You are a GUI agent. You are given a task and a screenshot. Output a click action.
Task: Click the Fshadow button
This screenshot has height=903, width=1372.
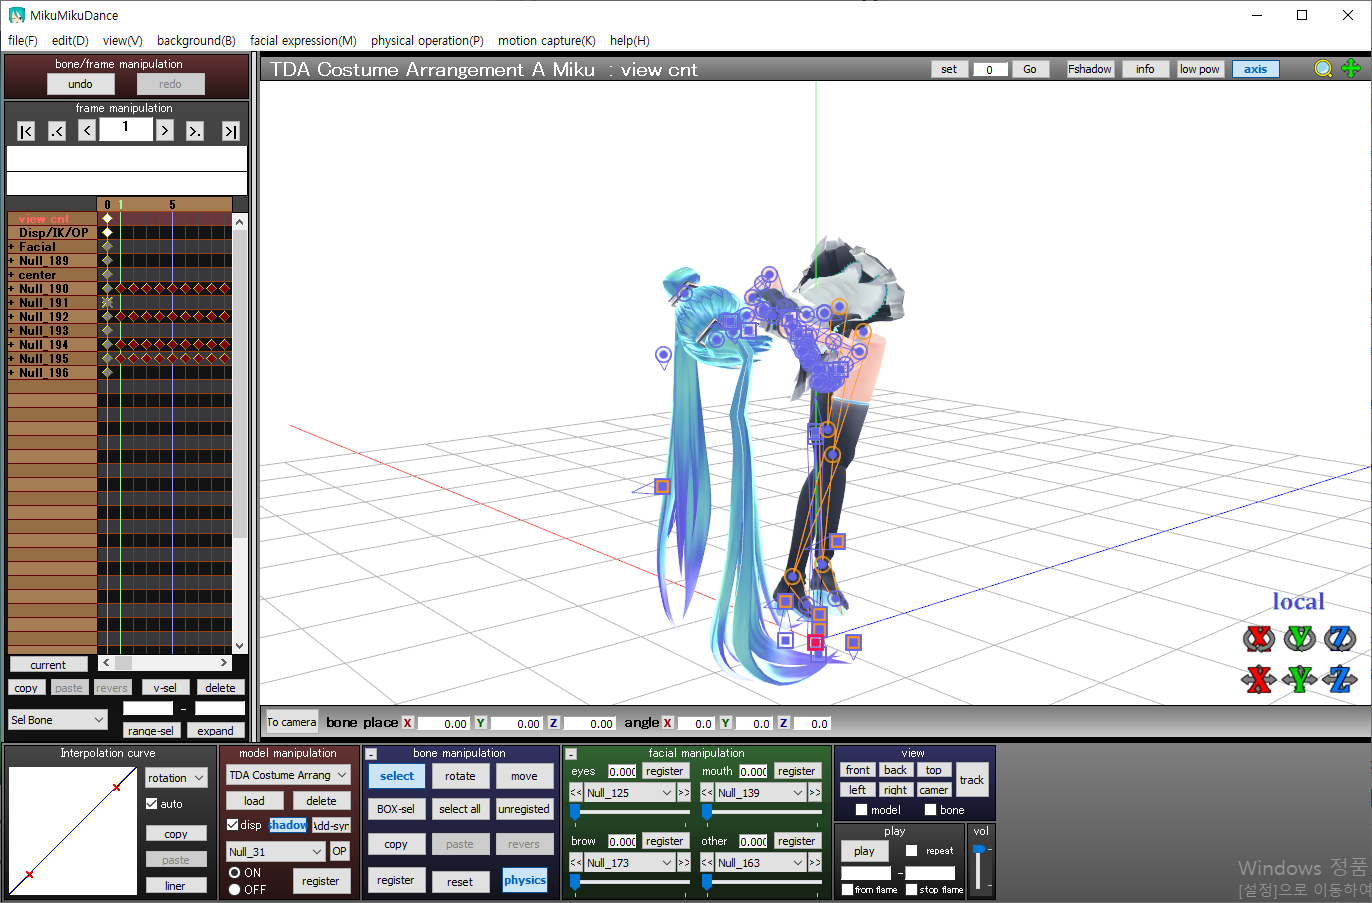click(x=1090, y=69)
